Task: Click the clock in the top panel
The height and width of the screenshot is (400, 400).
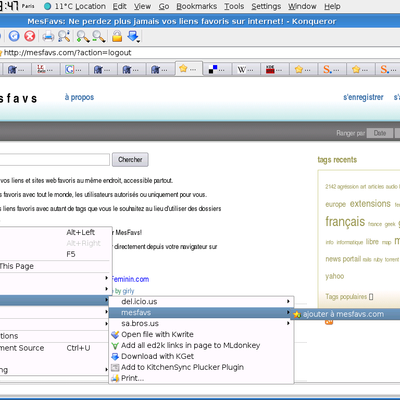Action: (9, 6)
